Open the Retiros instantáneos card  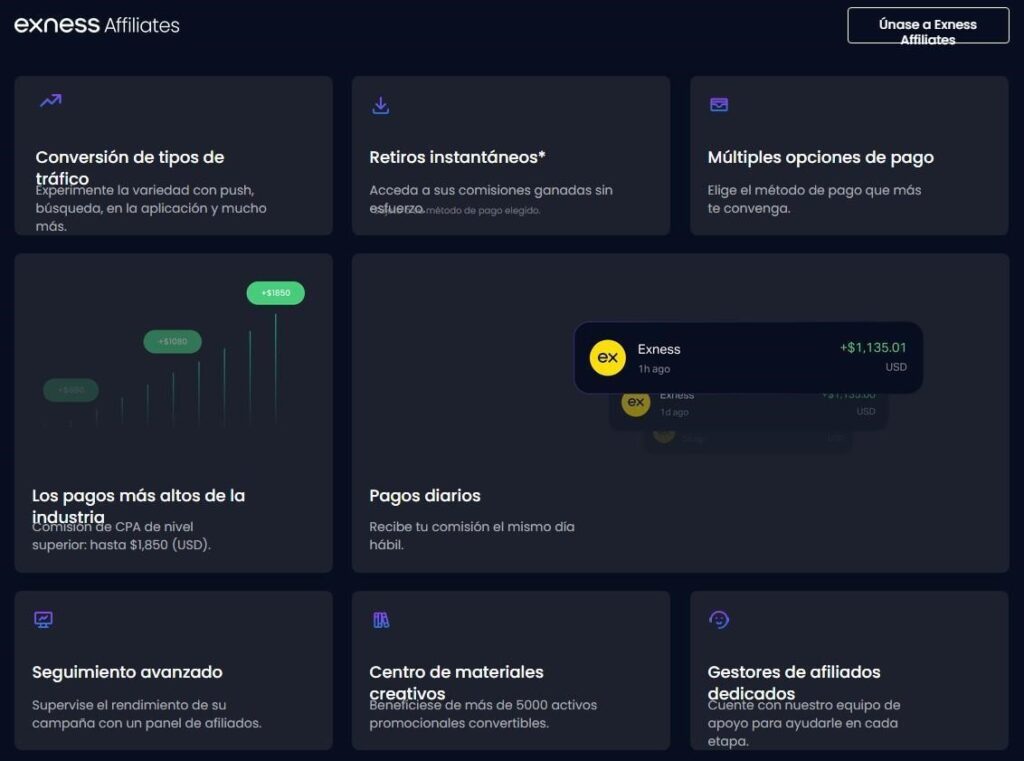pos(510,155)
